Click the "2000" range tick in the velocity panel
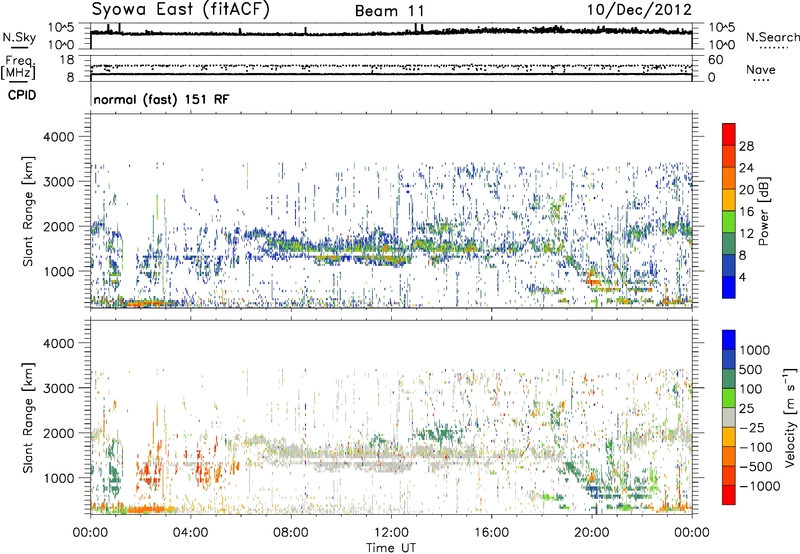 coord(58,433)
